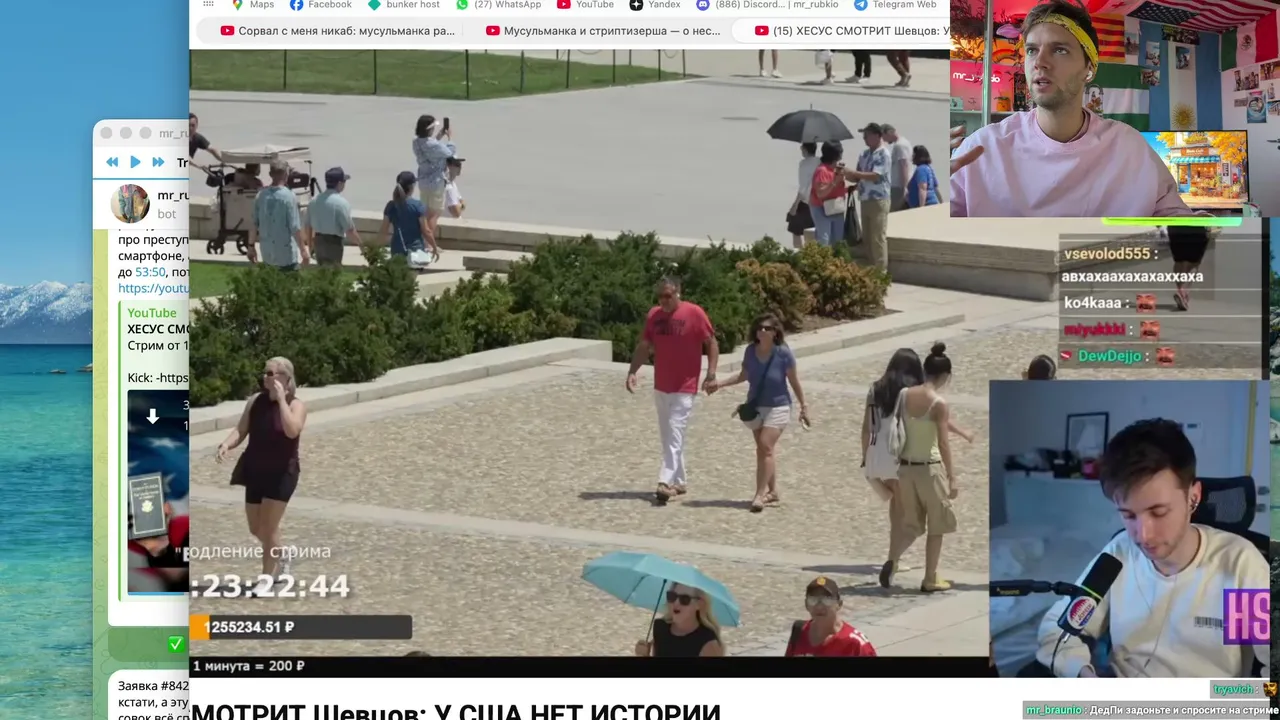This screenshot has width=1280, height=720.
Task: Click chat username vsevolod555
Action: (1109, 254)
